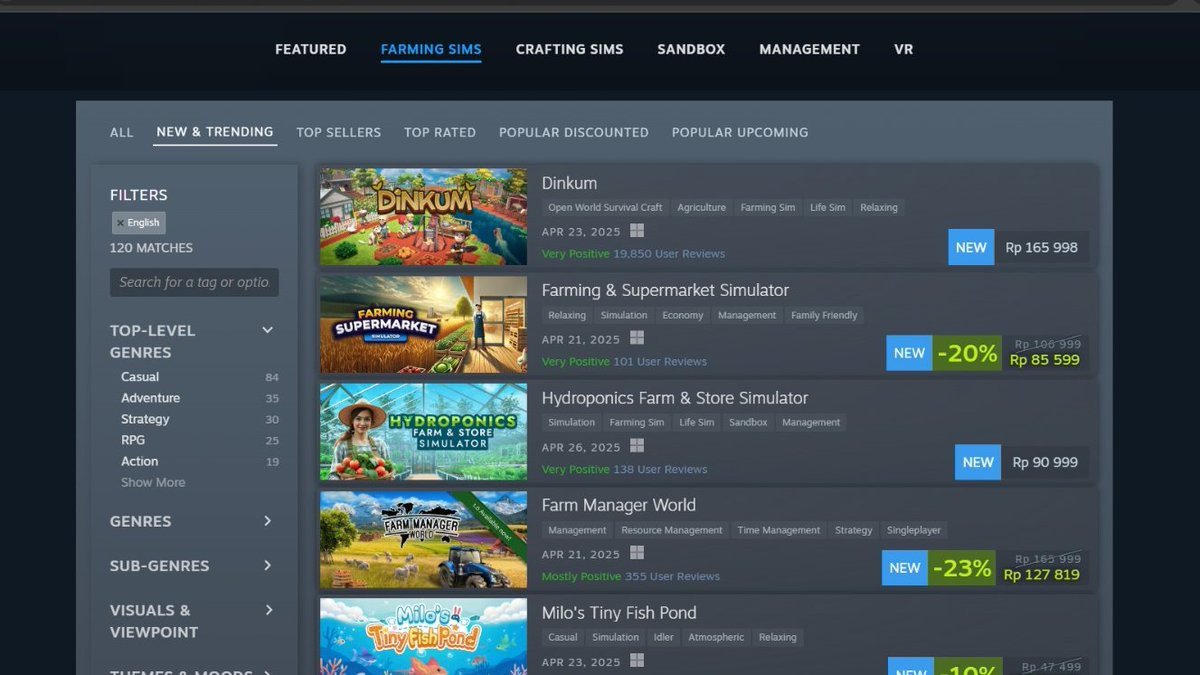Click Farm Manager World title
The image size is (1200, 675).
[619, 505]
